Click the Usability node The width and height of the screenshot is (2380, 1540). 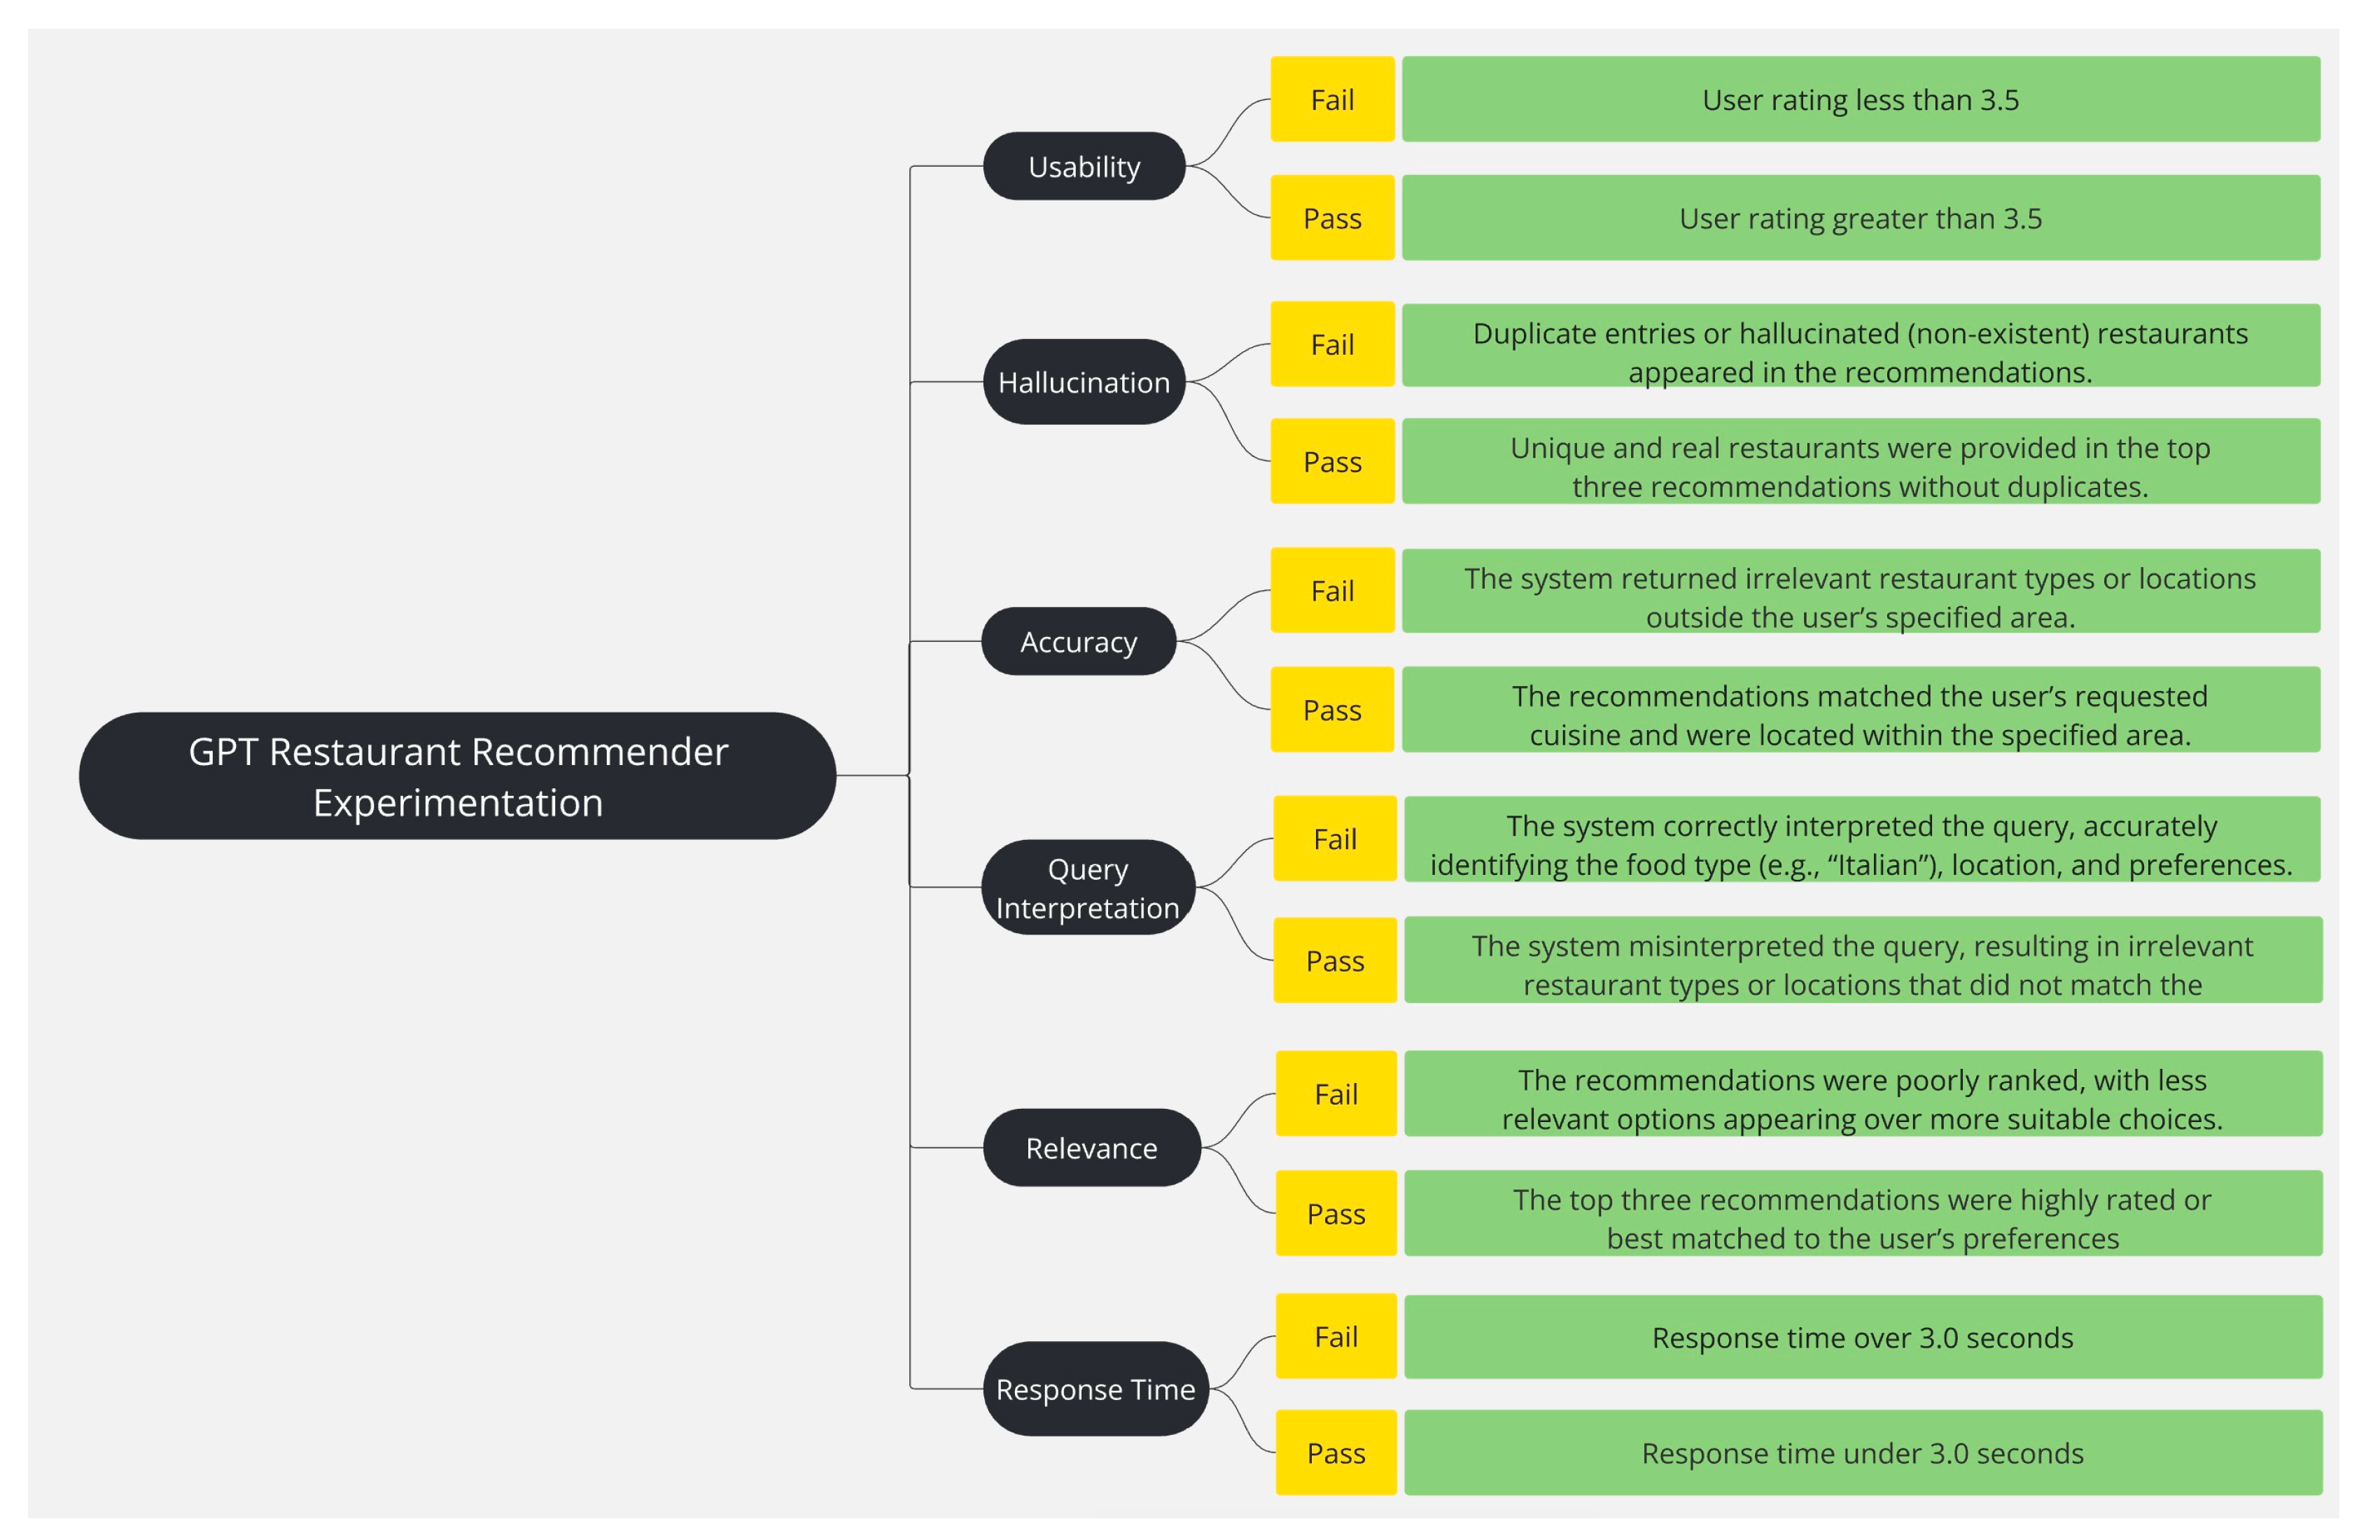pyautogui.click(x=1084, y=166)
